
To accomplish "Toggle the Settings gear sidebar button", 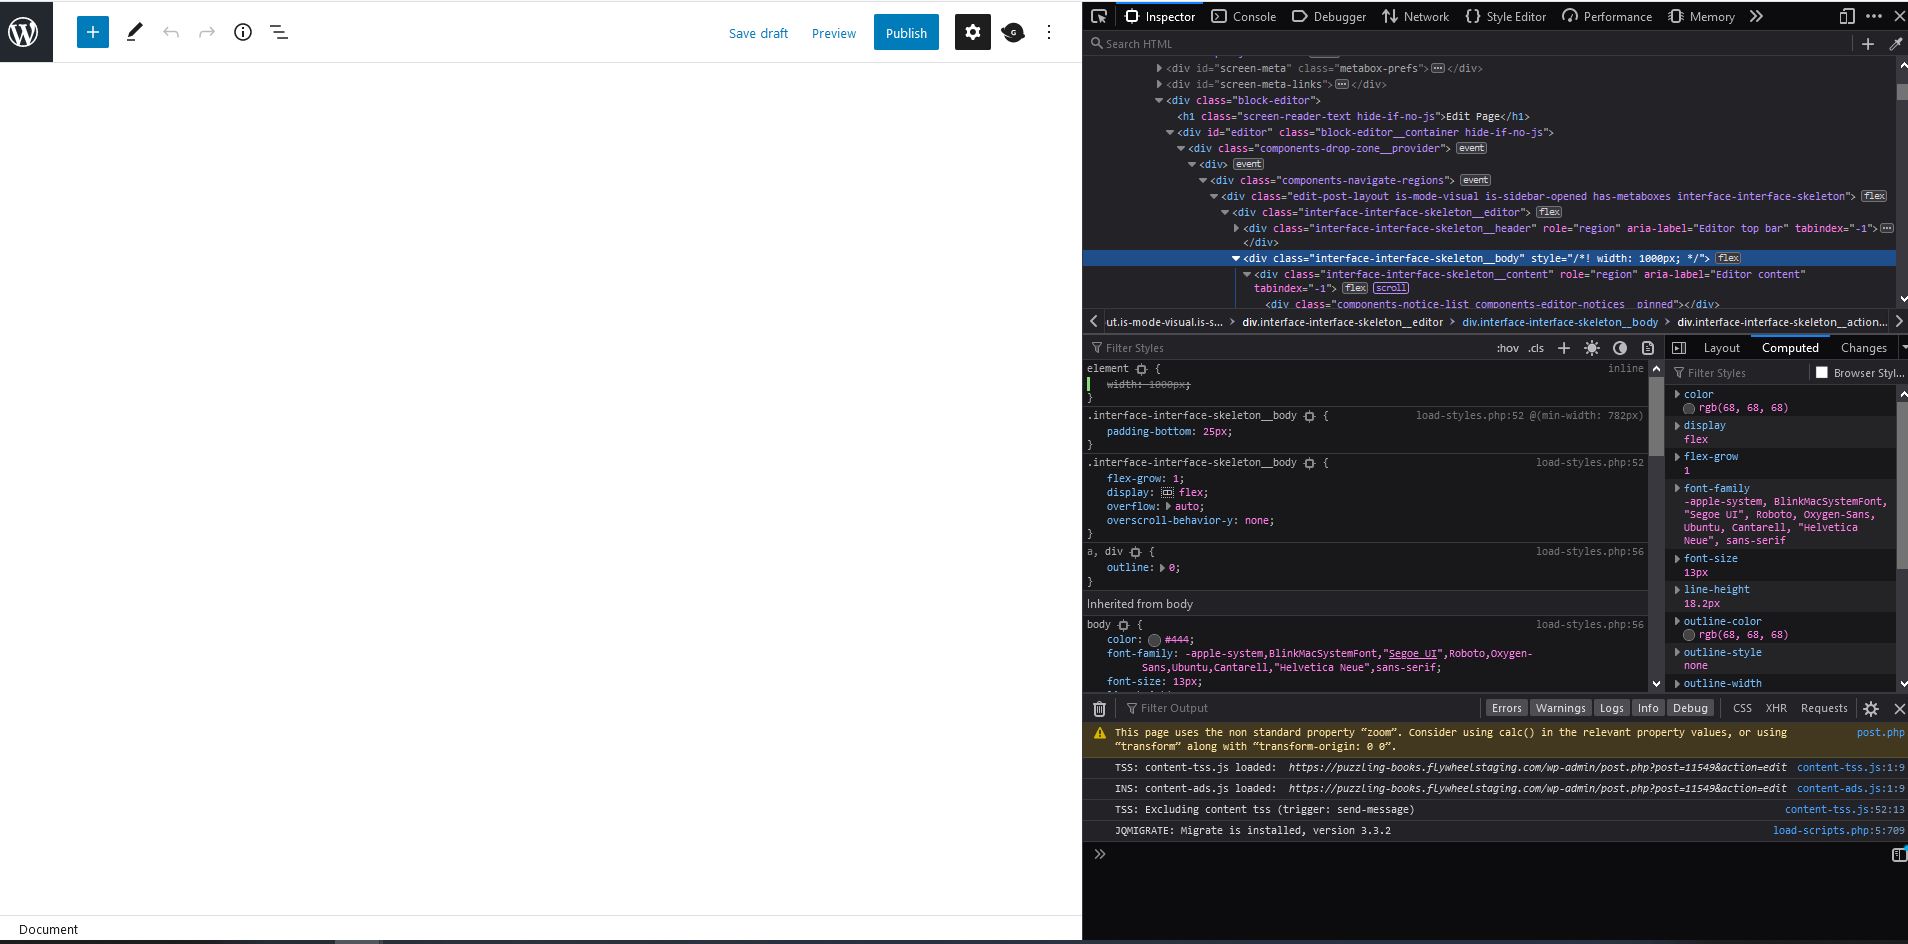I will click(972, 32).
